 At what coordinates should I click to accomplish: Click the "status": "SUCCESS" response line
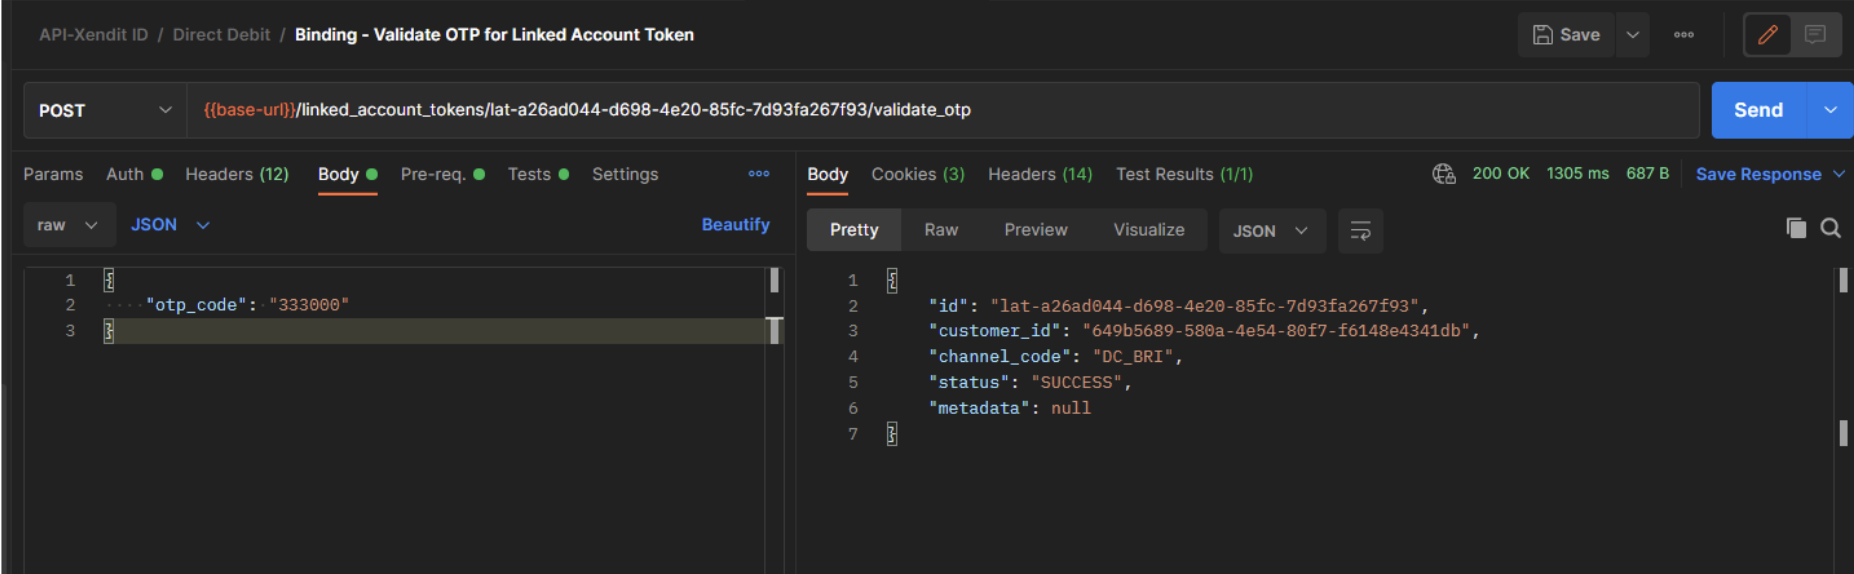point(1030,383)
